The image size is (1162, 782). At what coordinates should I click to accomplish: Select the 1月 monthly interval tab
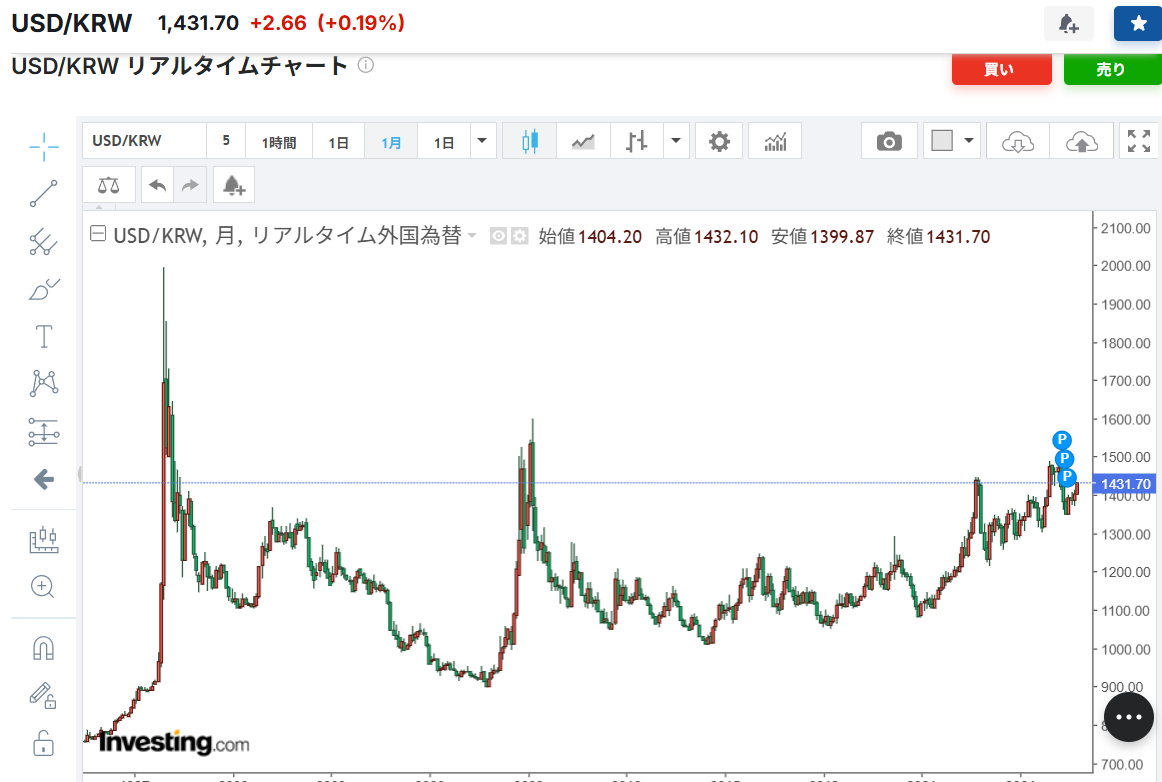(x=391, y=142)
